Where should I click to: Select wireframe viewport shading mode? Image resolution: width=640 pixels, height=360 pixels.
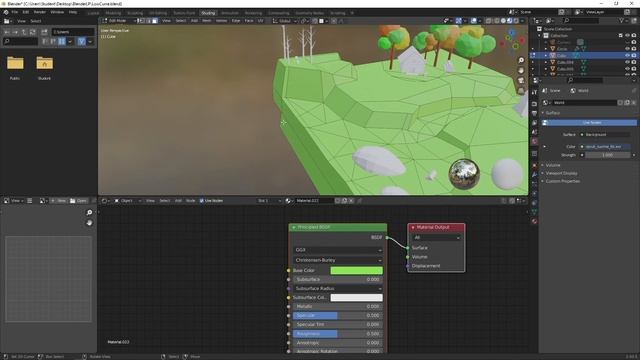[497, 21]
